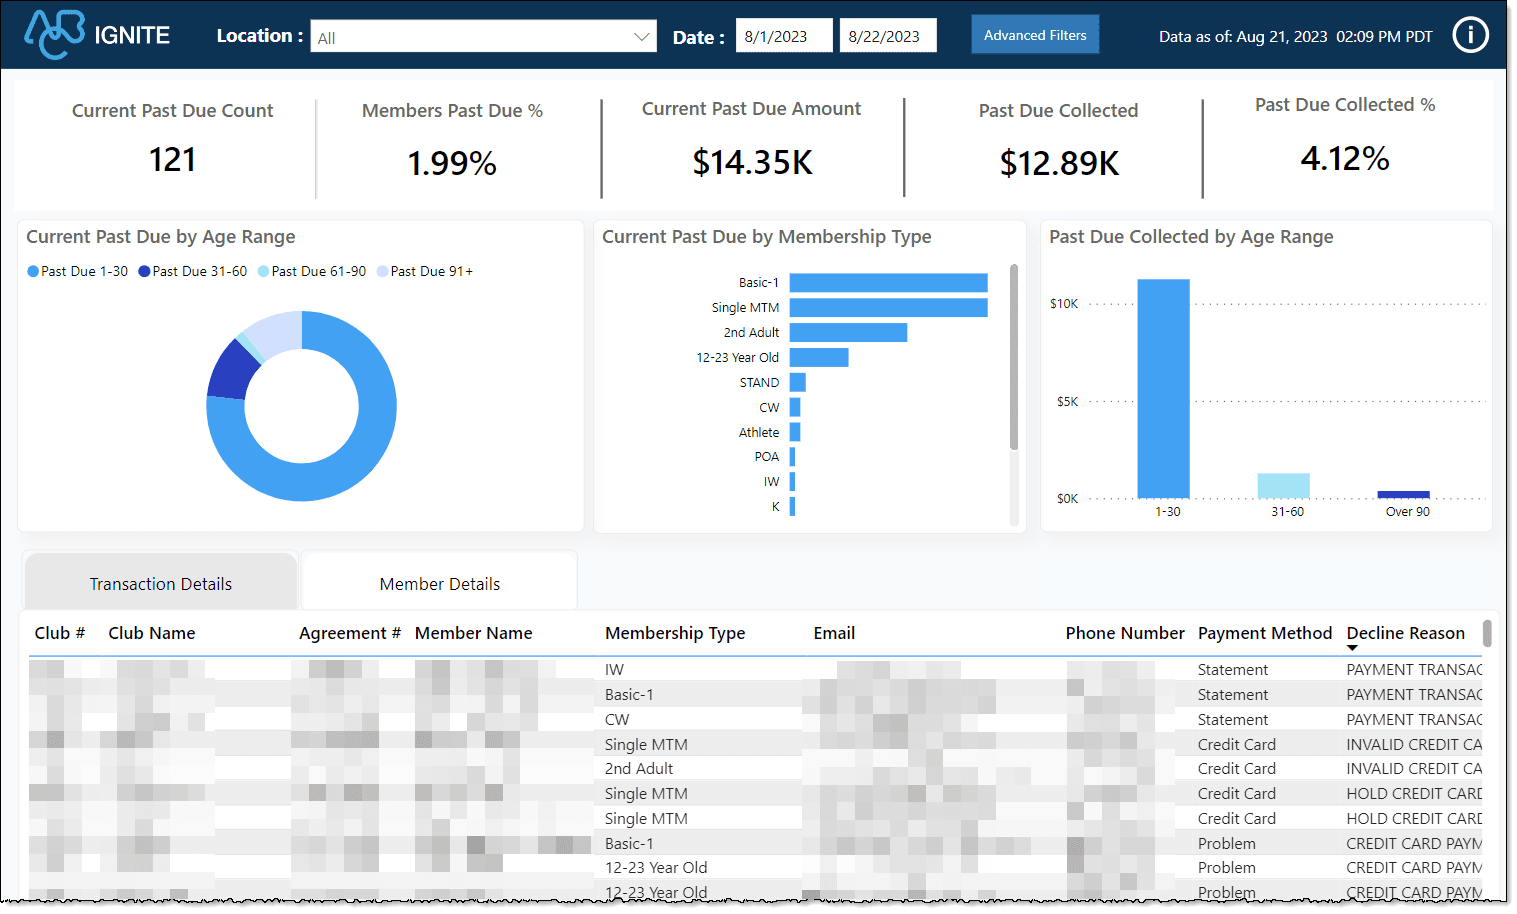1517x914 pixels.
Task: Click the first PAYMENT TRANSAC decline reason cell
Action: click(1414, 669)
